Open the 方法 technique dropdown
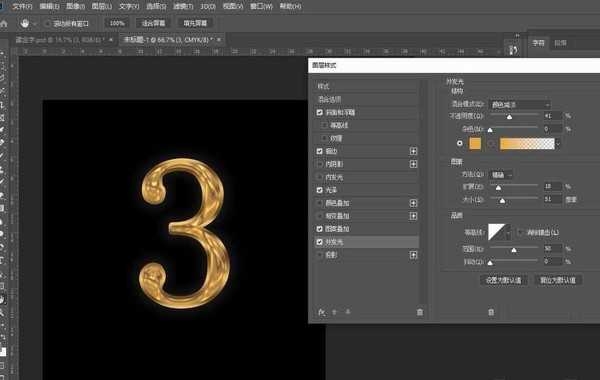 tap(501, 175)
